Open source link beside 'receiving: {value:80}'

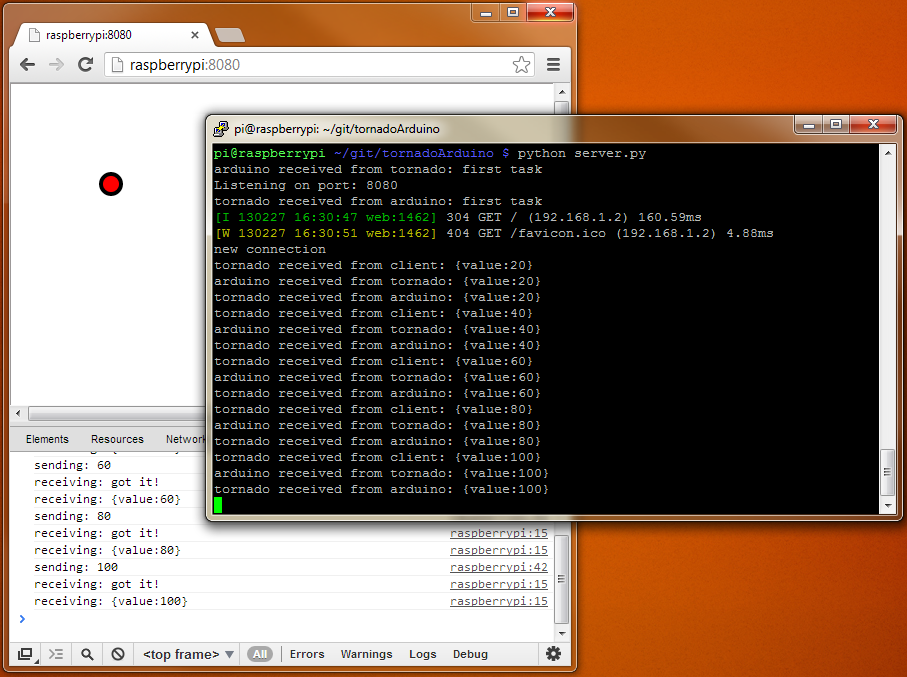click(499, 550)
